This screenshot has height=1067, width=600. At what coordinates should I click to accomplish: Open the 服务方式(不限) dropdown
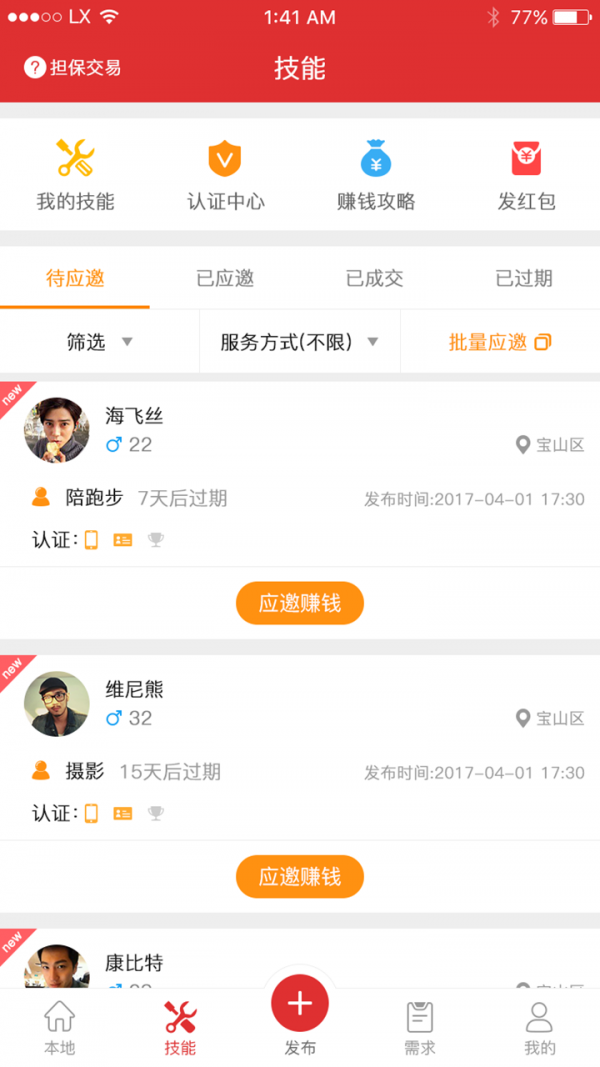tap(289, 341)
